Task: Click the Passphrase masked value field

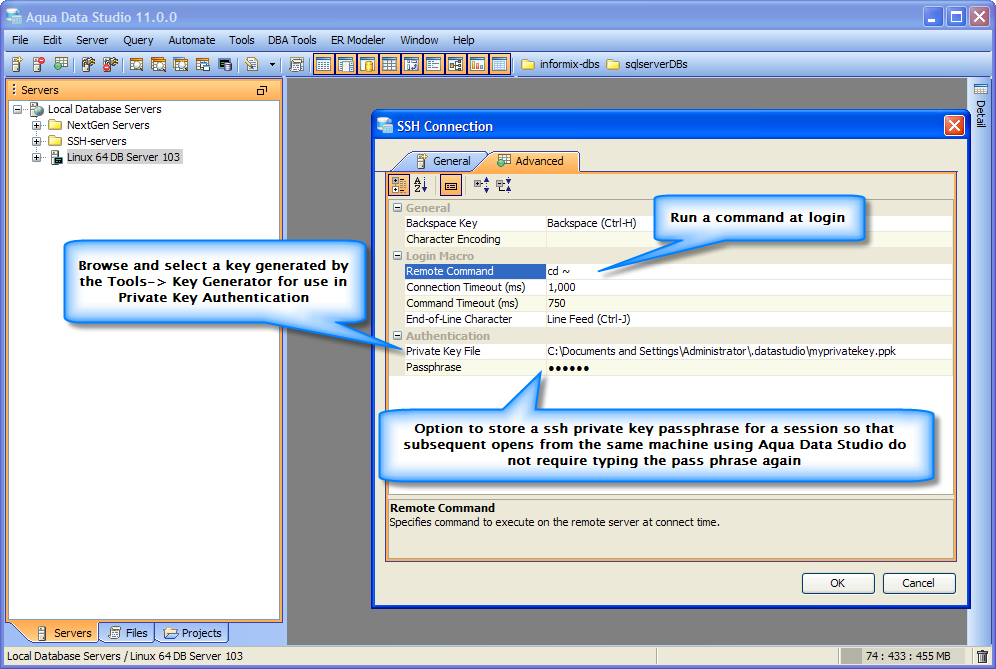Action: click(749, 367)
